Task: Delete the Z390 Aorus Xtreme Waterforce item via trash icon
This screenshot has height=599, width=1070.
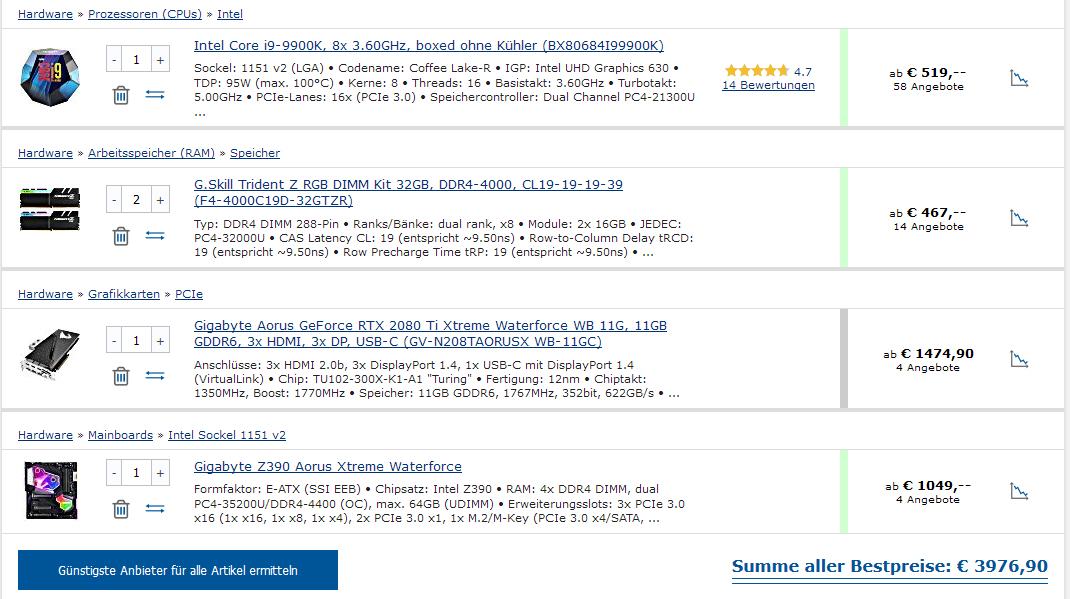Action: [121, 509]
